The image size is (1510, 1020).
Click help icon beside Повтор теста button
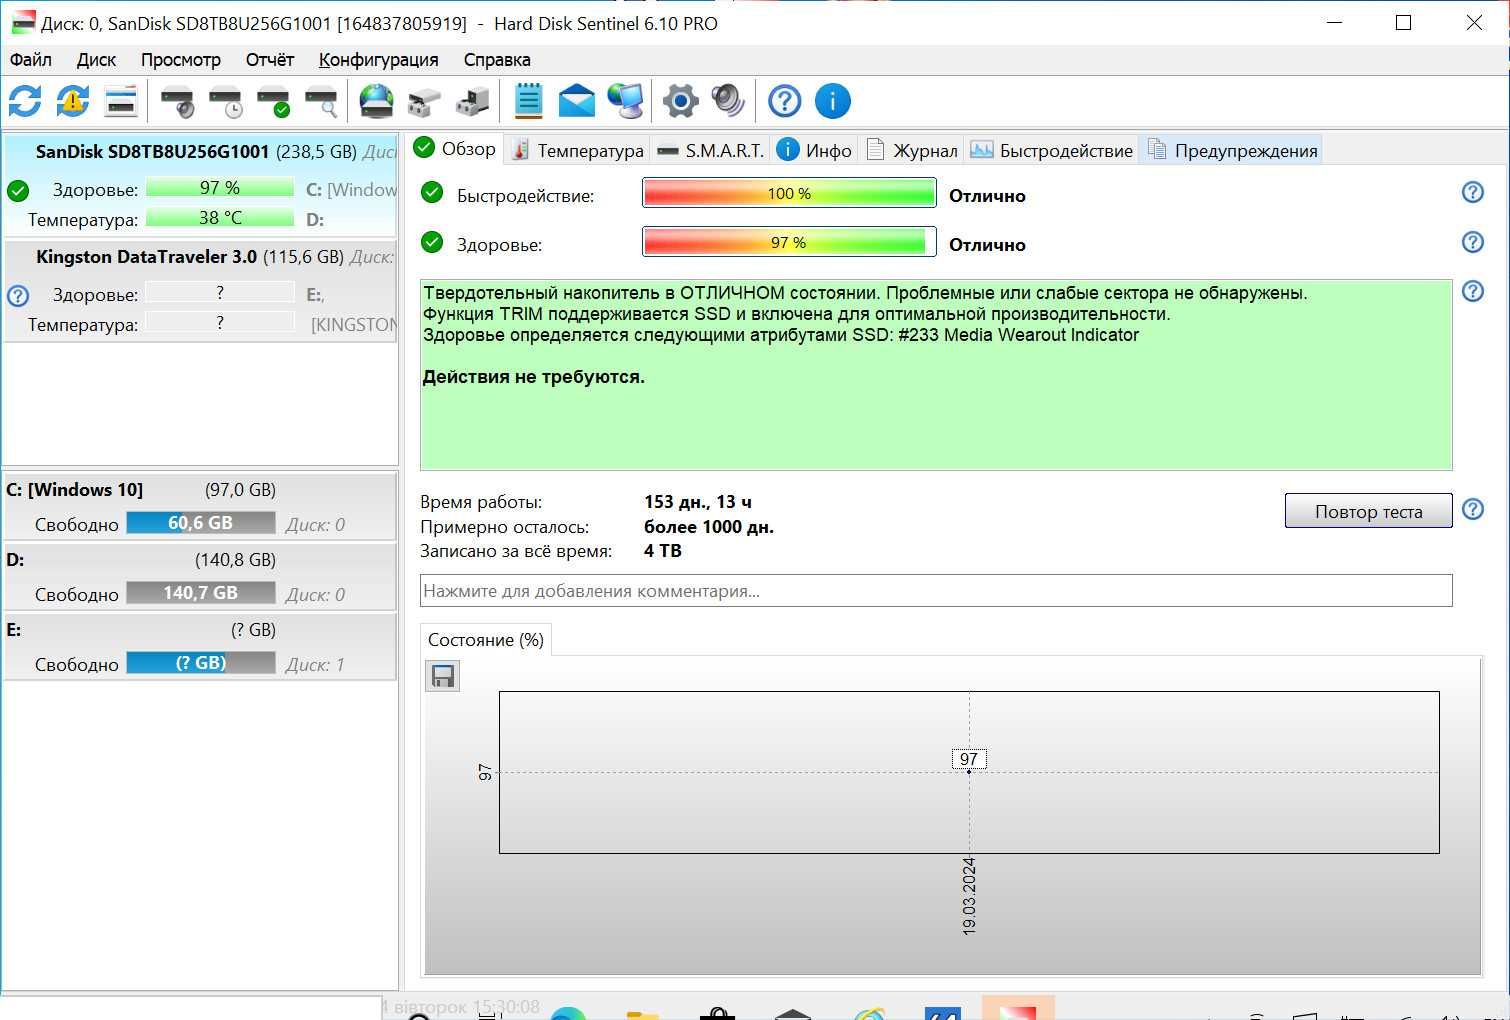pyautogui.click(x=1473, y=509)
